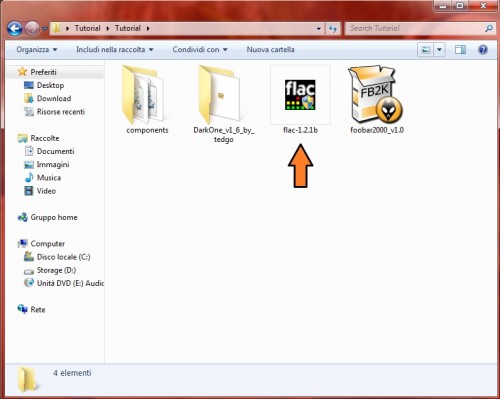The image size is (500, 399).
Task: Click the second Tutorial breadcrumb segment
Action: pyautogui.click(x=128, y=28)
